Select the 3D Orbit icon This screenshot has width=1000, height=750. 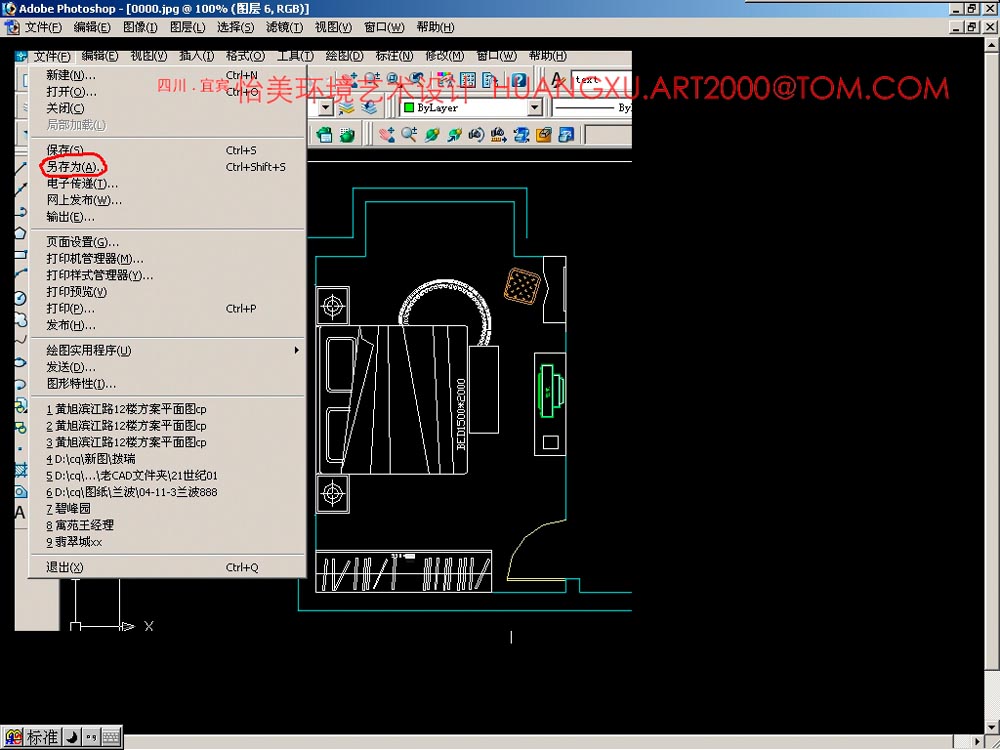tap(432, 135)
